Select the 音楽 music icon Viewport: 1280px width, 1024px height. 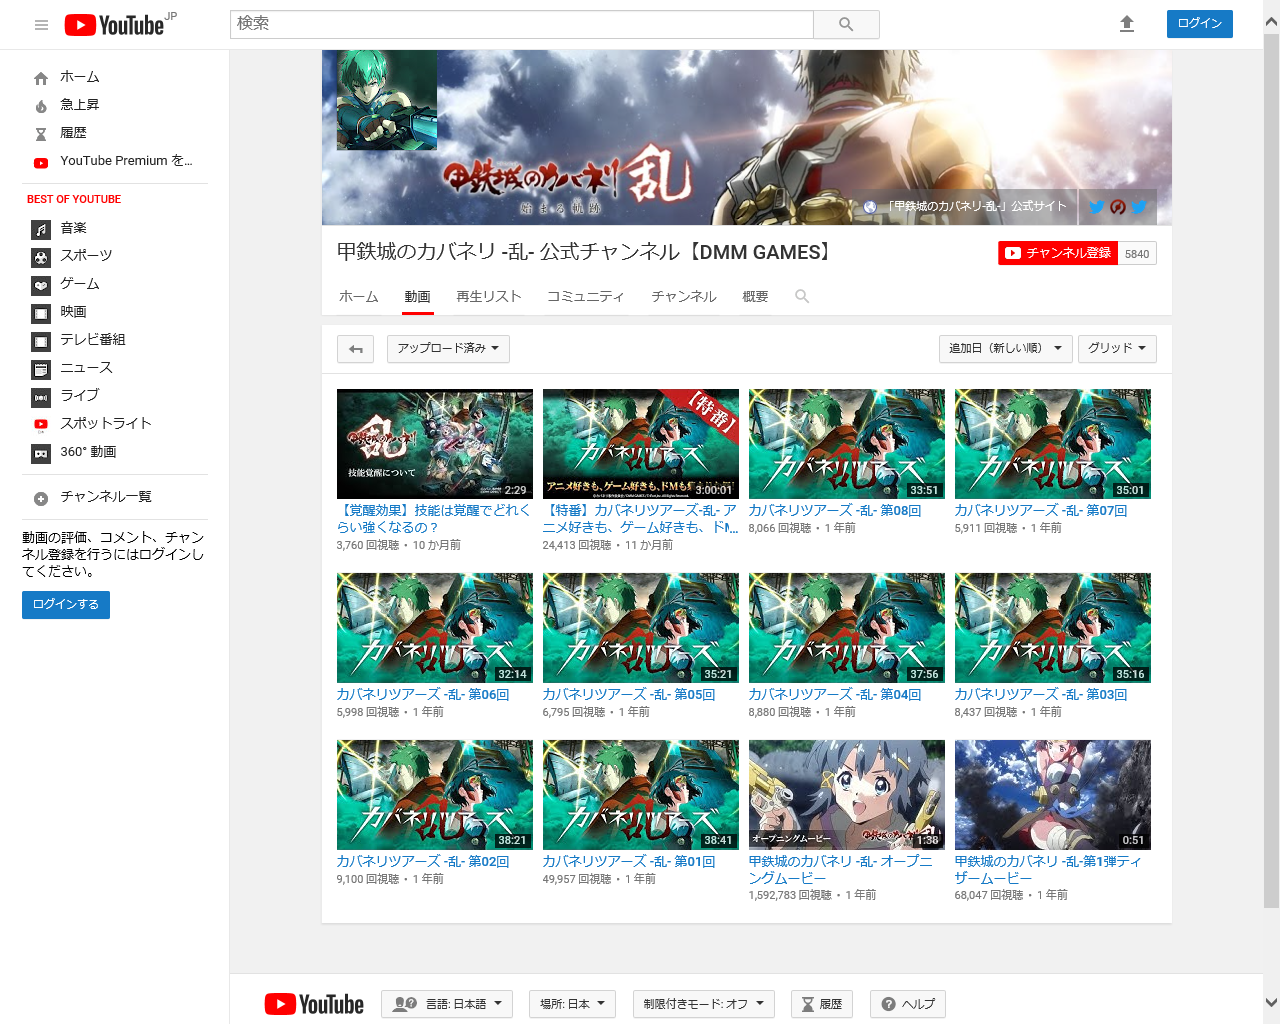[x=41, y=229]
